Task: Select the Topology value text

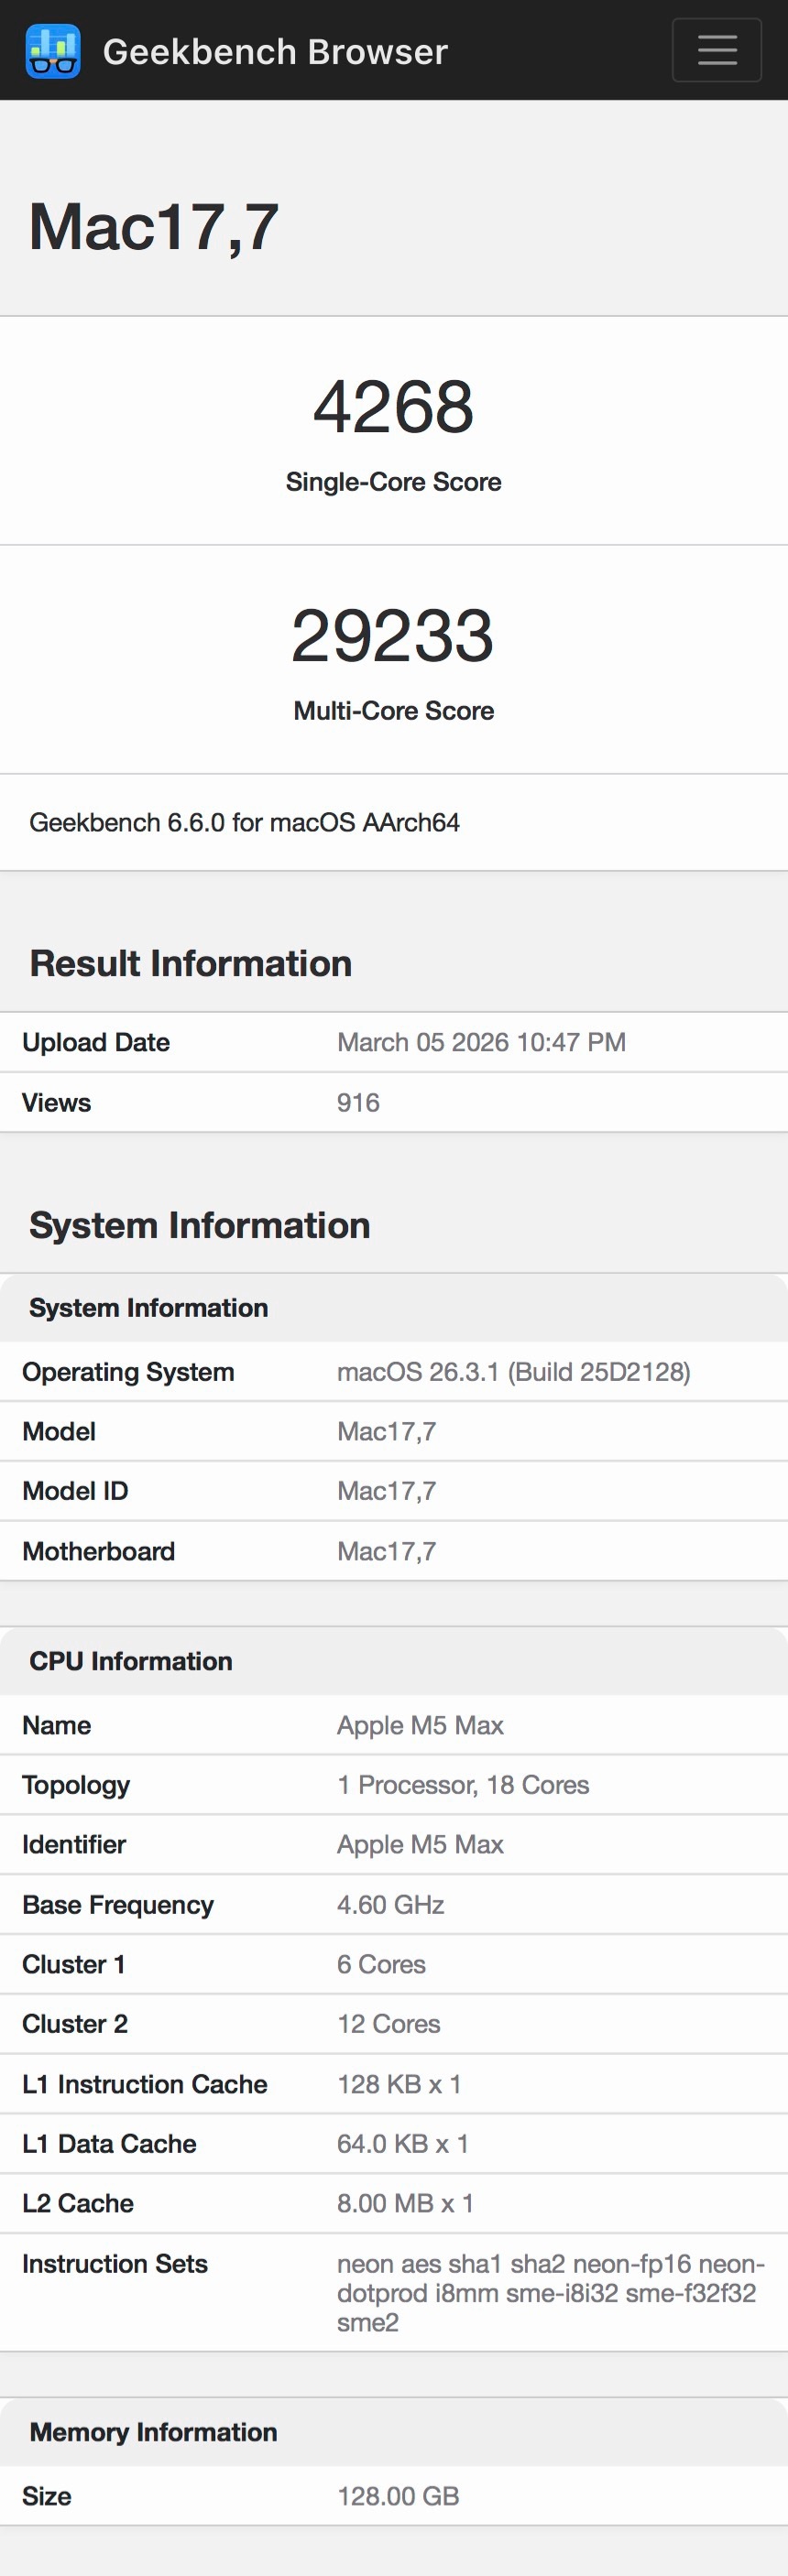Action: [x=463, y=1785]
